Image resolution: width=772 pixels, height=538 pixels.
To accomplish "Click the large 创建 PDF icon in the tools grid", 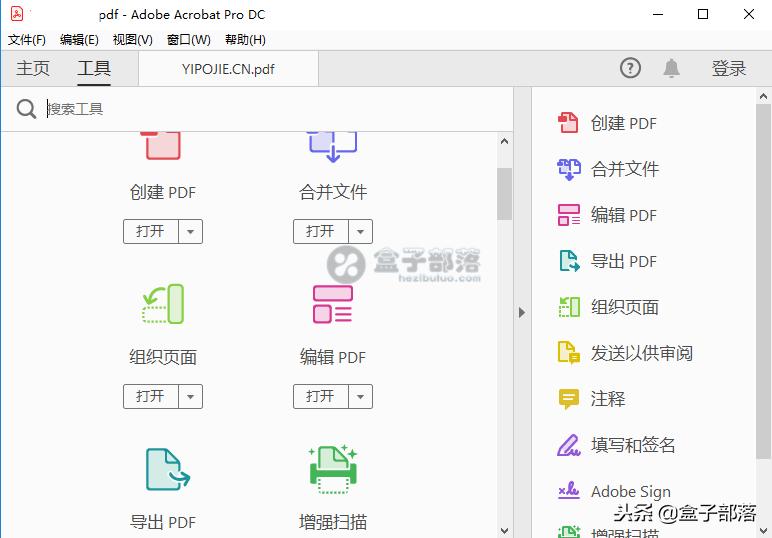I will click(161, 146).
